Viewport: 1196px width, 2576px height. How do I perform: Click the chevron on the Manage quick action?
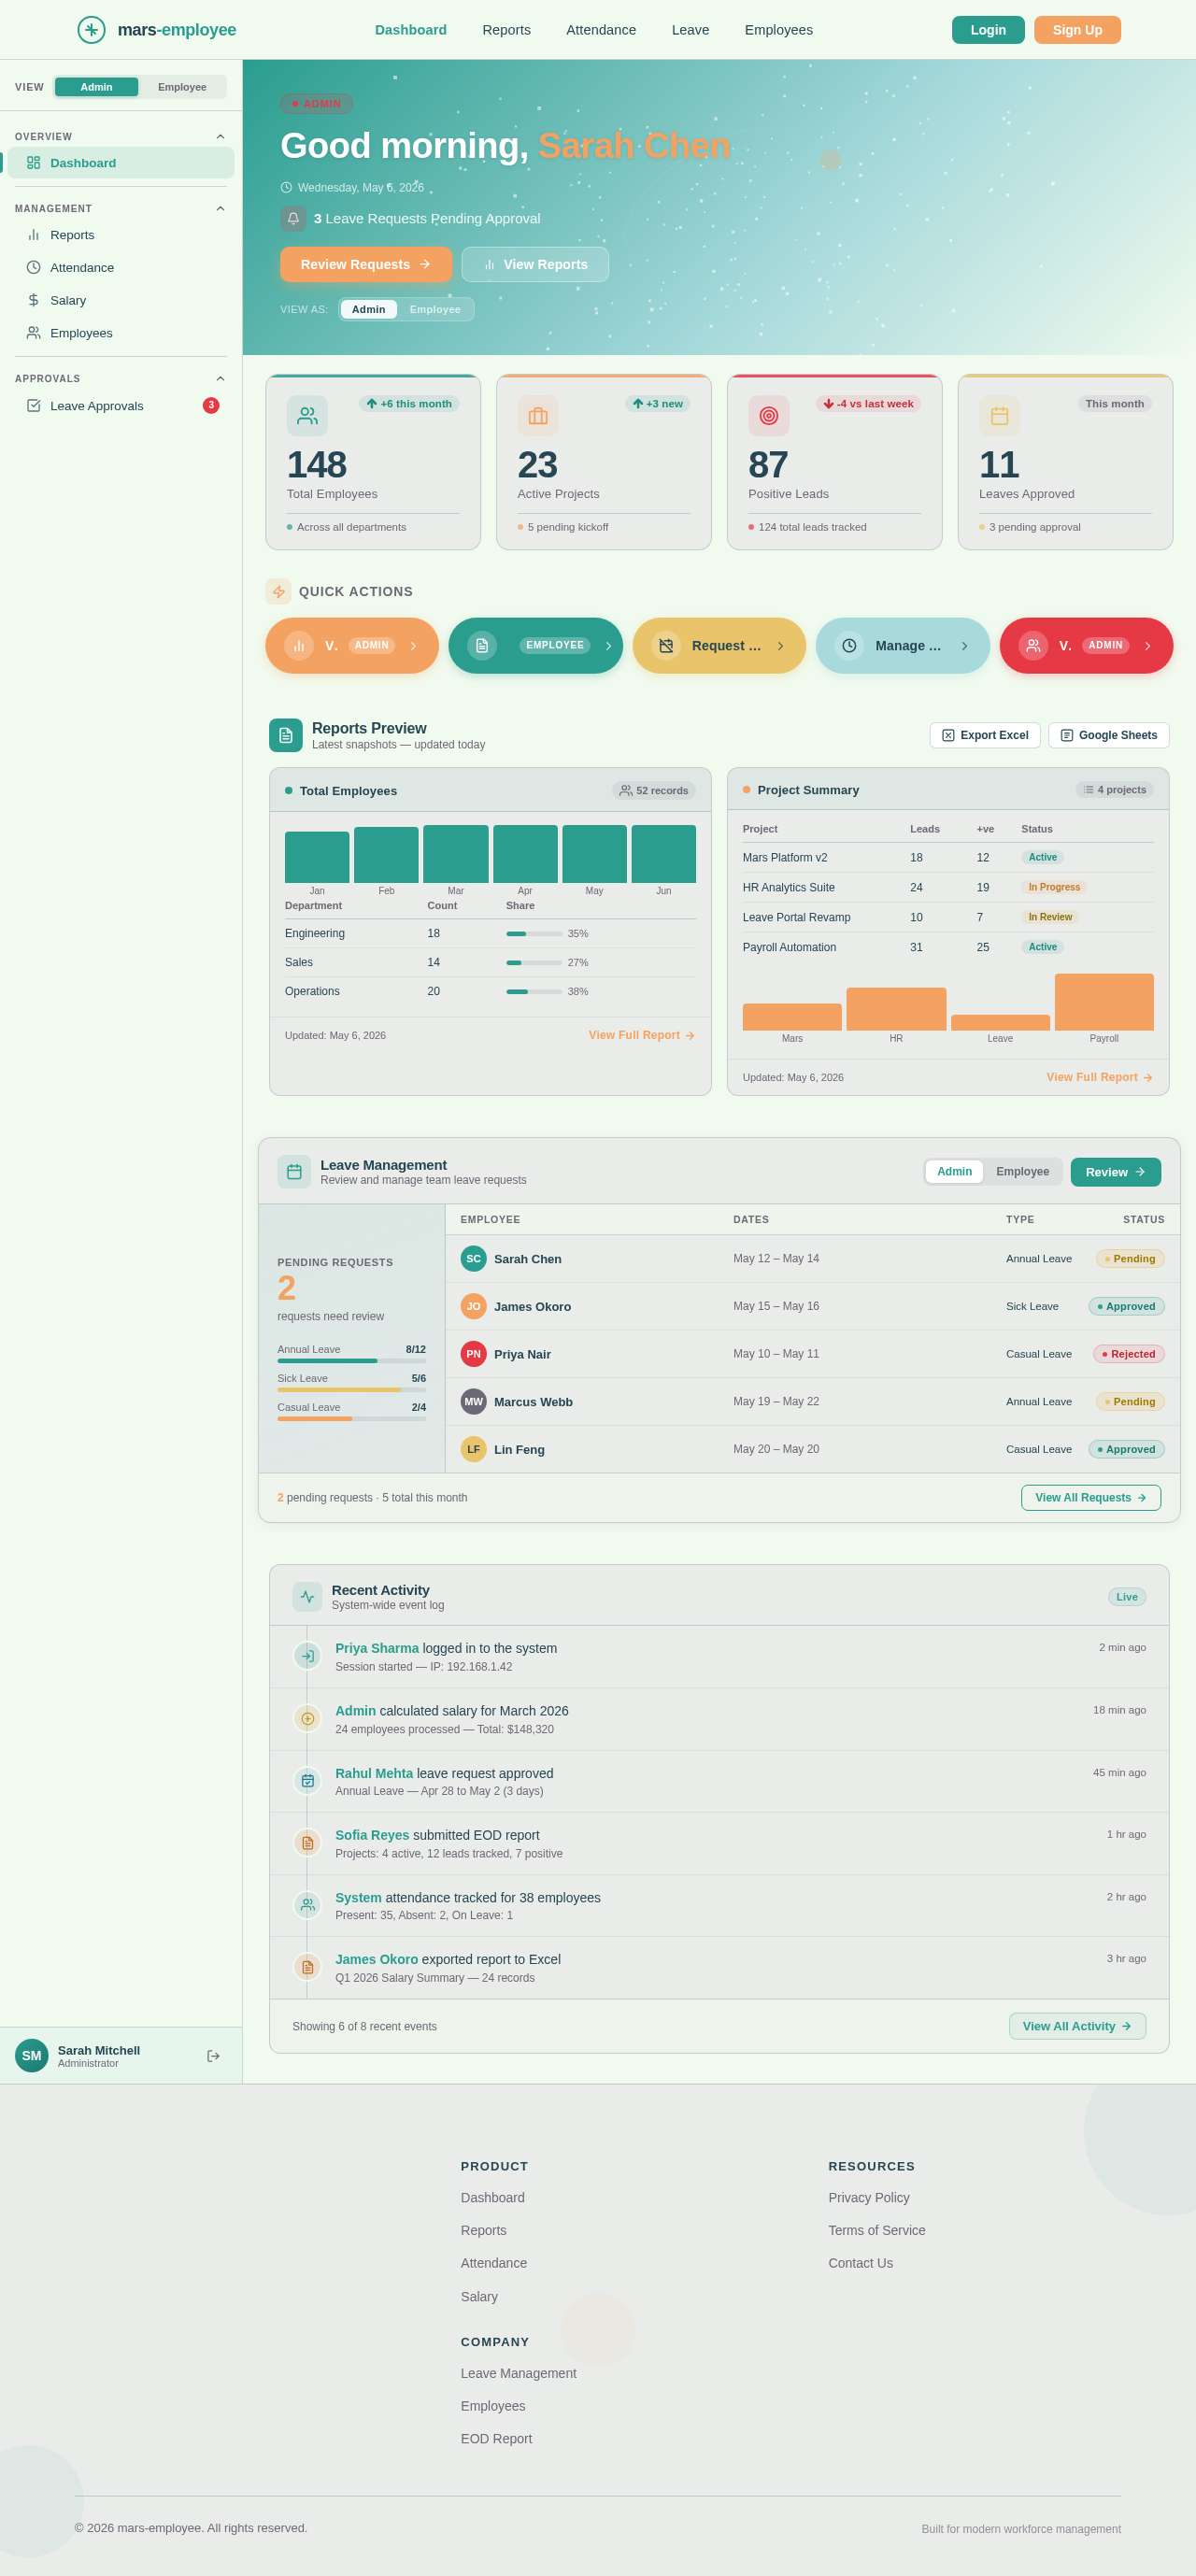[x=964, y=646]
